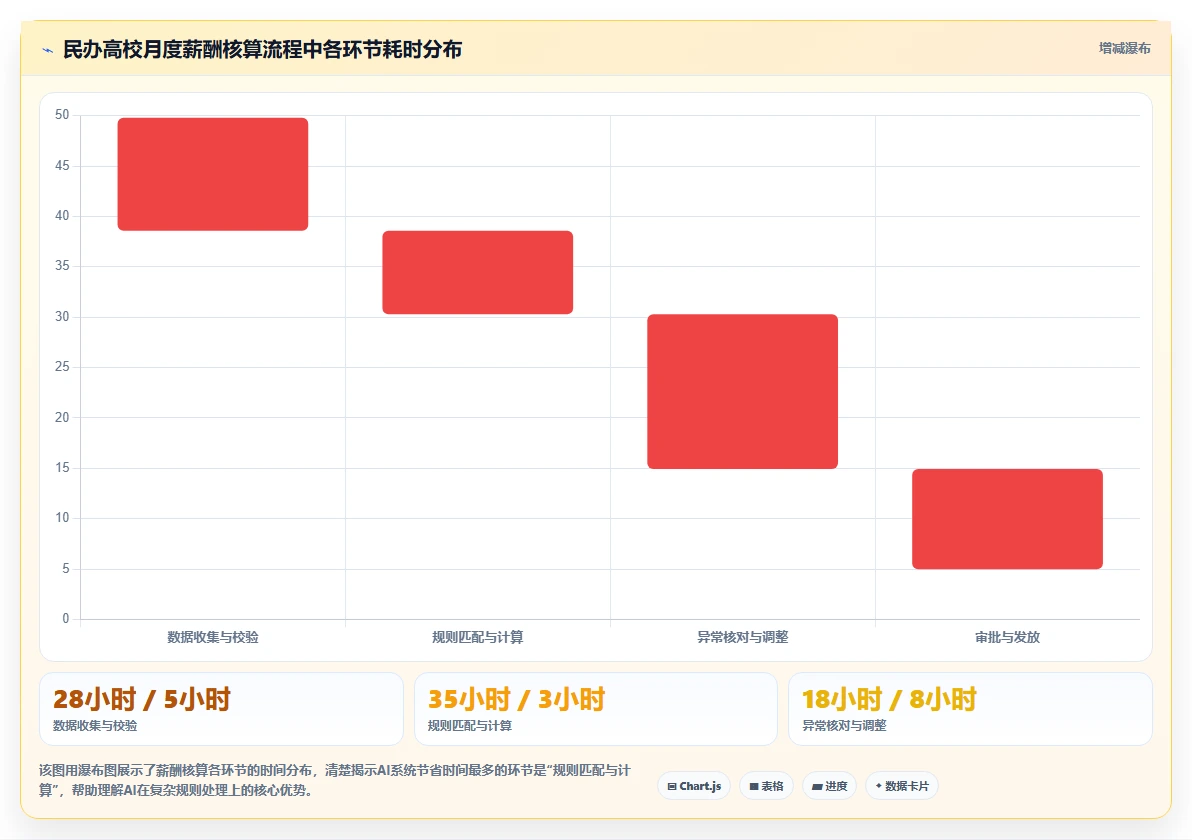Click the x-axis label 数据收集与校验
Viewport: 1192px width, 840px height.
tap(213, 637)
